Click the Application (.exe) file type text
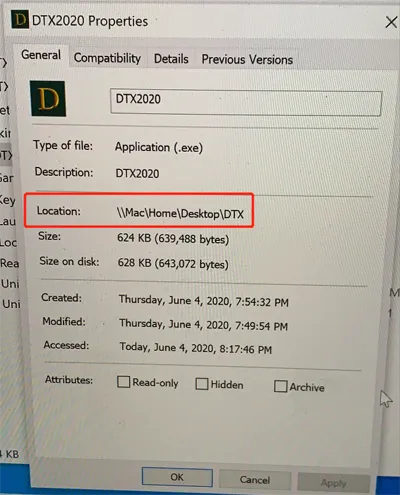Image resolution: width=400 pixels, height=495 pixels. tap(159, 147)
